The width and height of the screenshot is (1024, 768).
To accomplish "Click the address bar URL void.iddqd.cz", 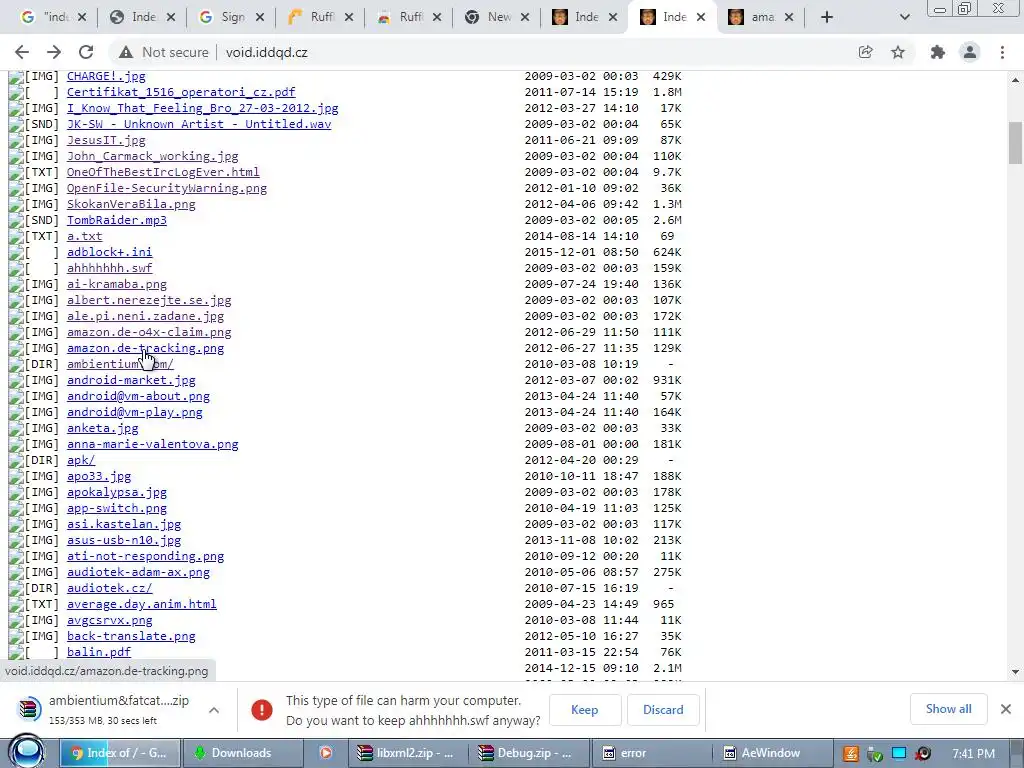I will (x=266, y=52).
